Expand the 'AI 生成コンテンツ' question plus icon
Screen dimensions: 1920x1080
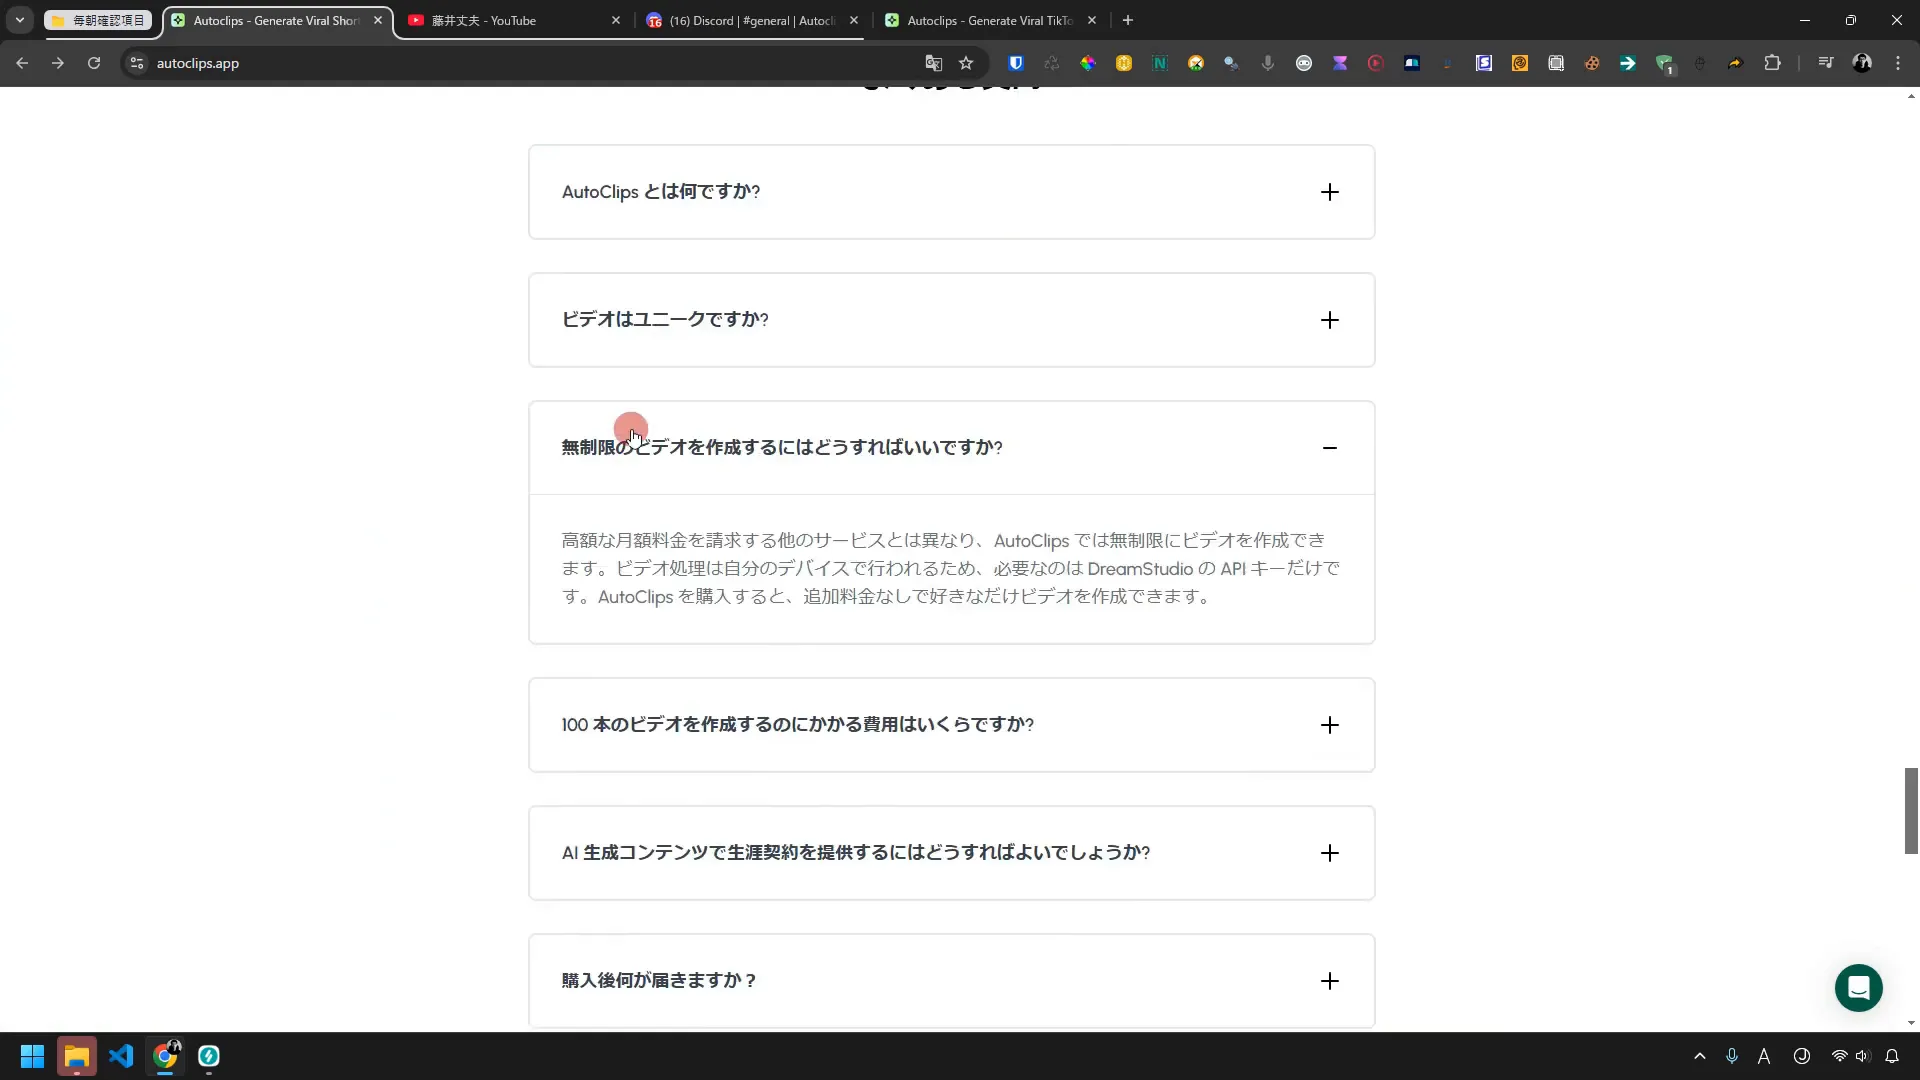click(x=1329, y=853)
